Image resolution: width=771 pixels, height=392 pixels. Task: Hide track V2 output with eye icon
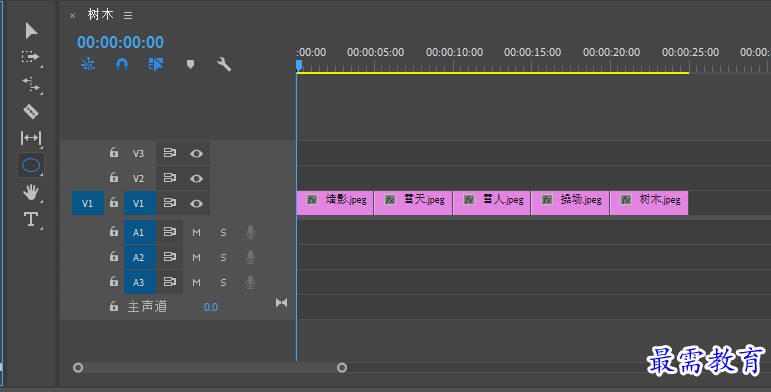(196, 178)
